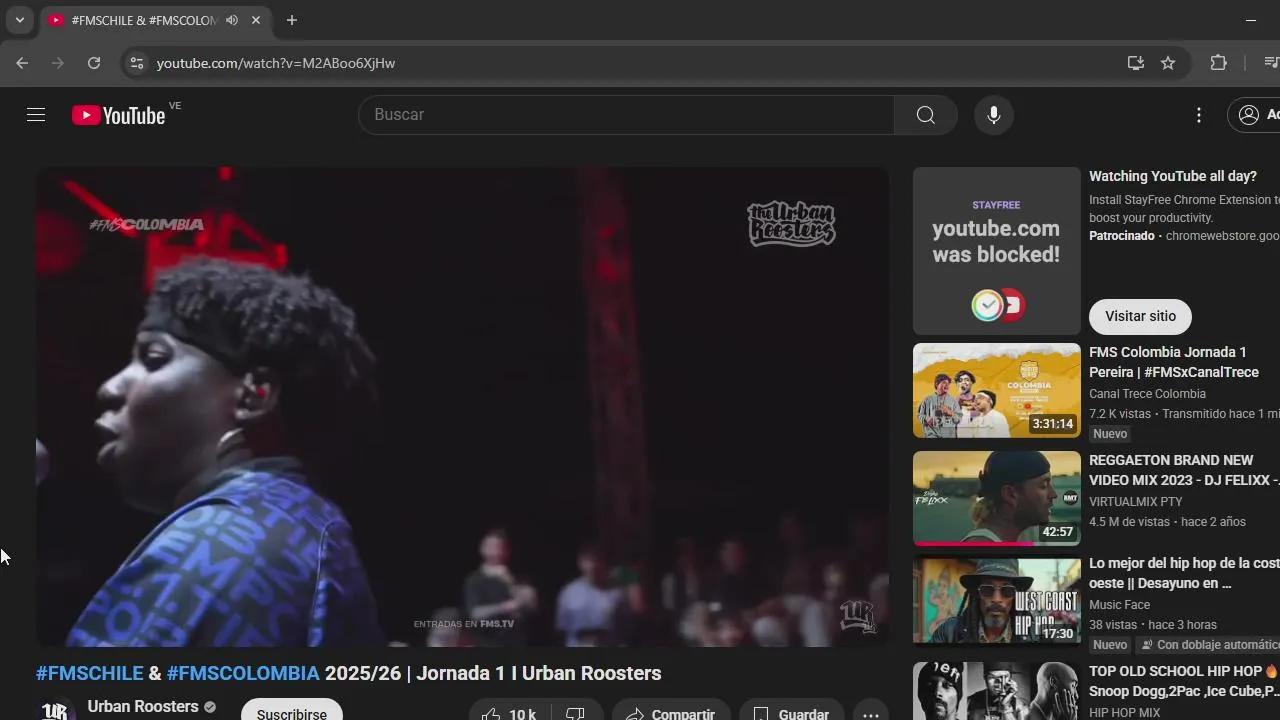
Task: Focus the Buscar search field
Action: tap(627, 115)
